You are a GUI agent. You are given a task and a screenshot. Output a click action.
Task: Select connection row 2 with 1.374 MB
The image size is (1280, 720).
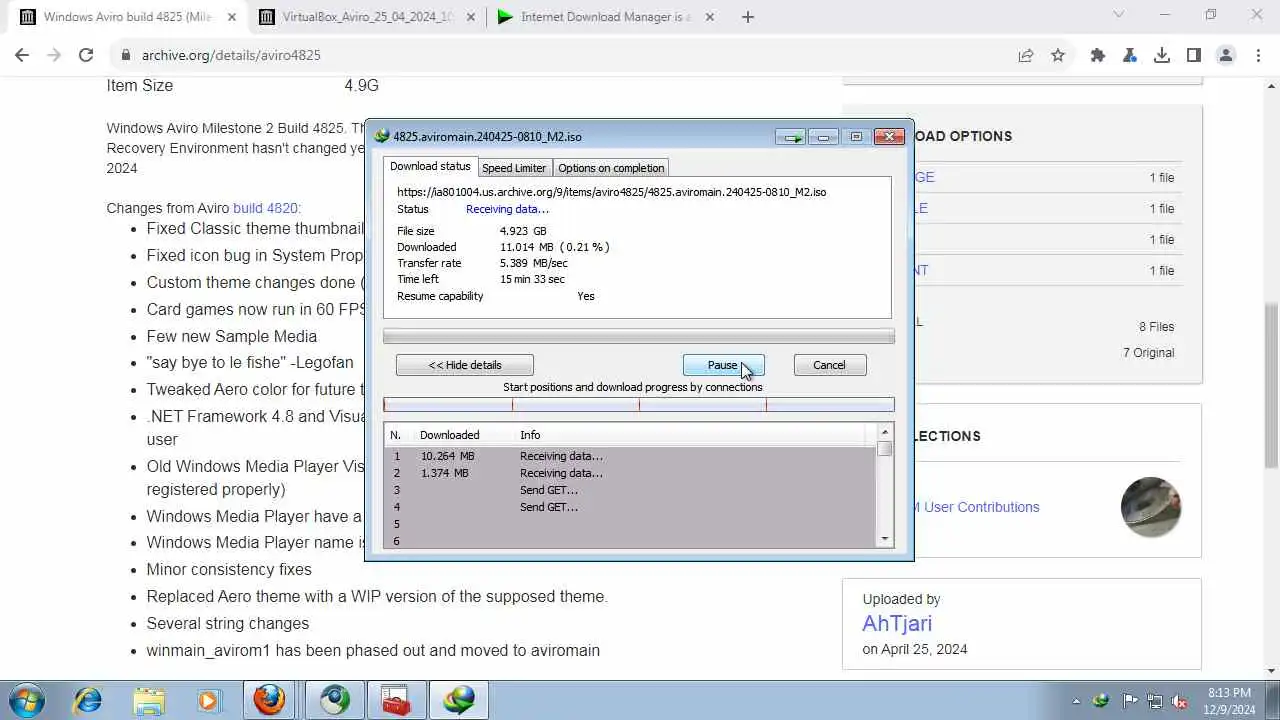(x=630, y=473)
